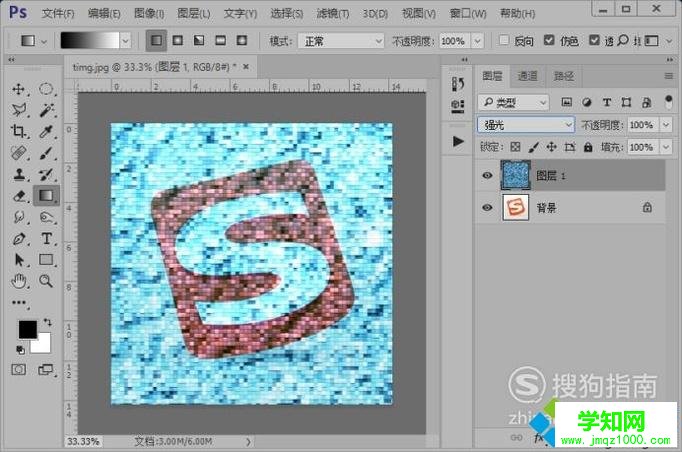Swap foreground and background colors

[x=47, y=322]
